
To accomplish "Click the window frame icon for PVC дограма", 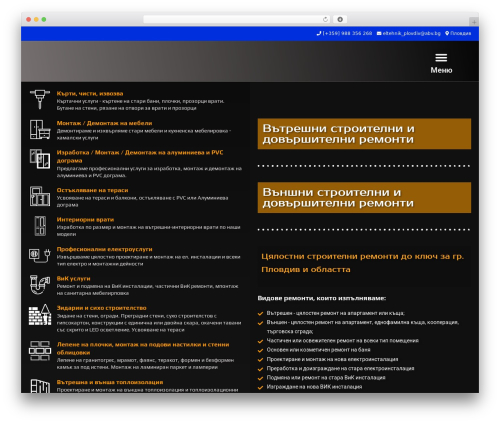I will pos(40,159).
